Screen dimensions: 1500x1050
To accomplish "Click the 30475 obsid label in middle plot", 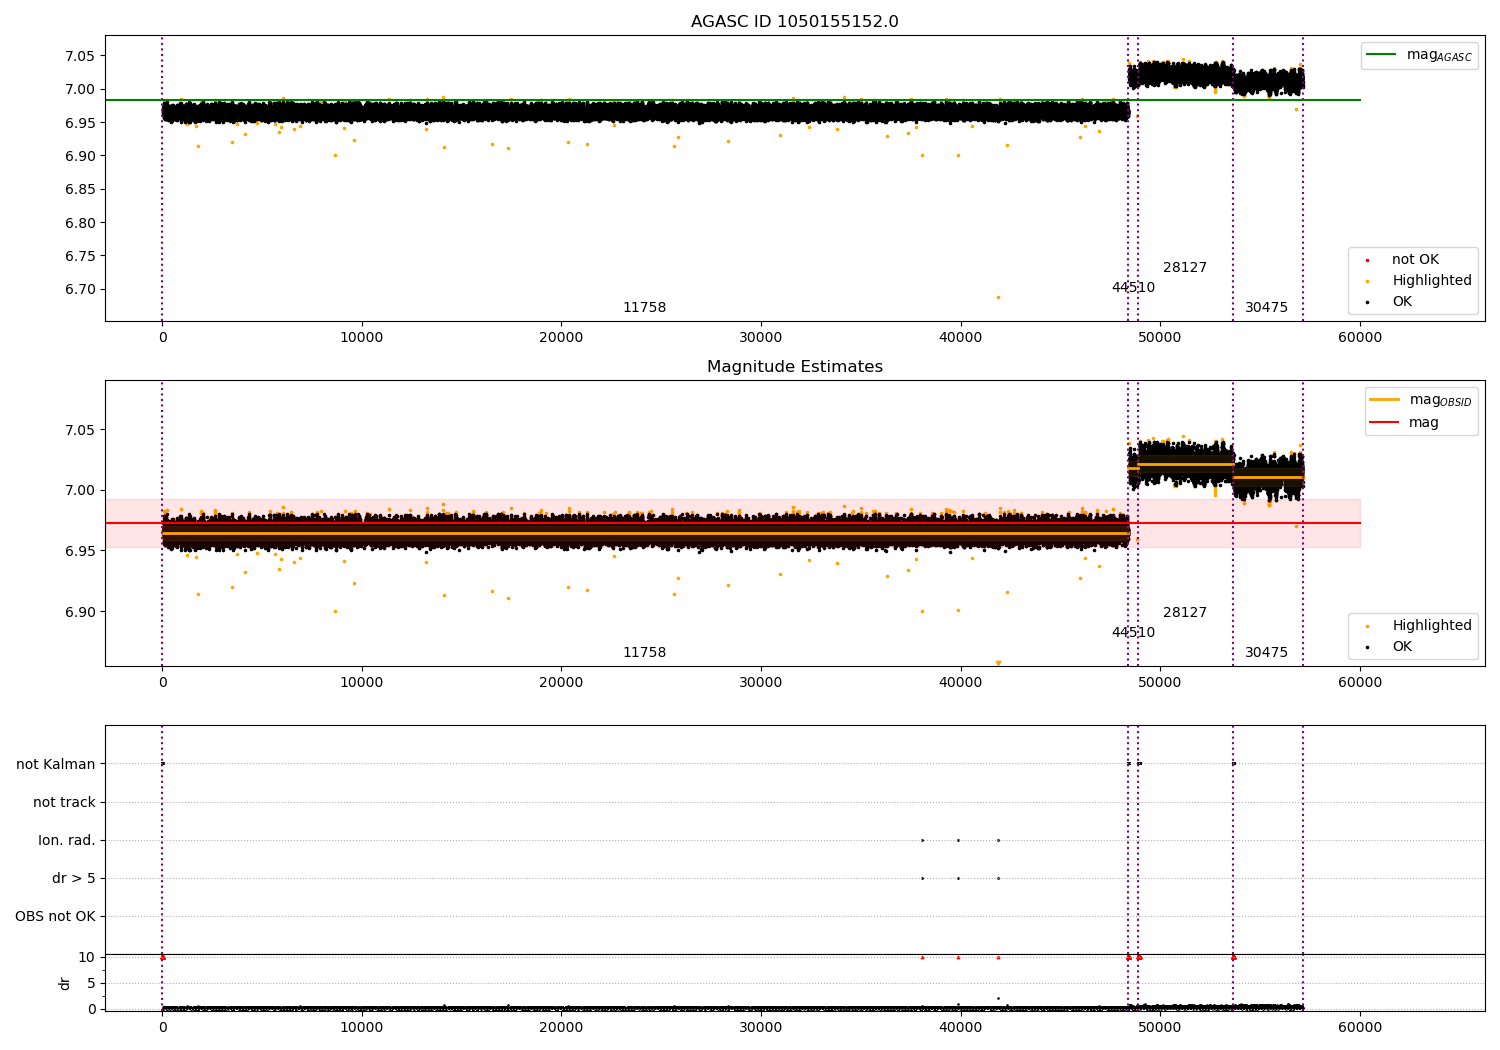I will pos(1266,653).
